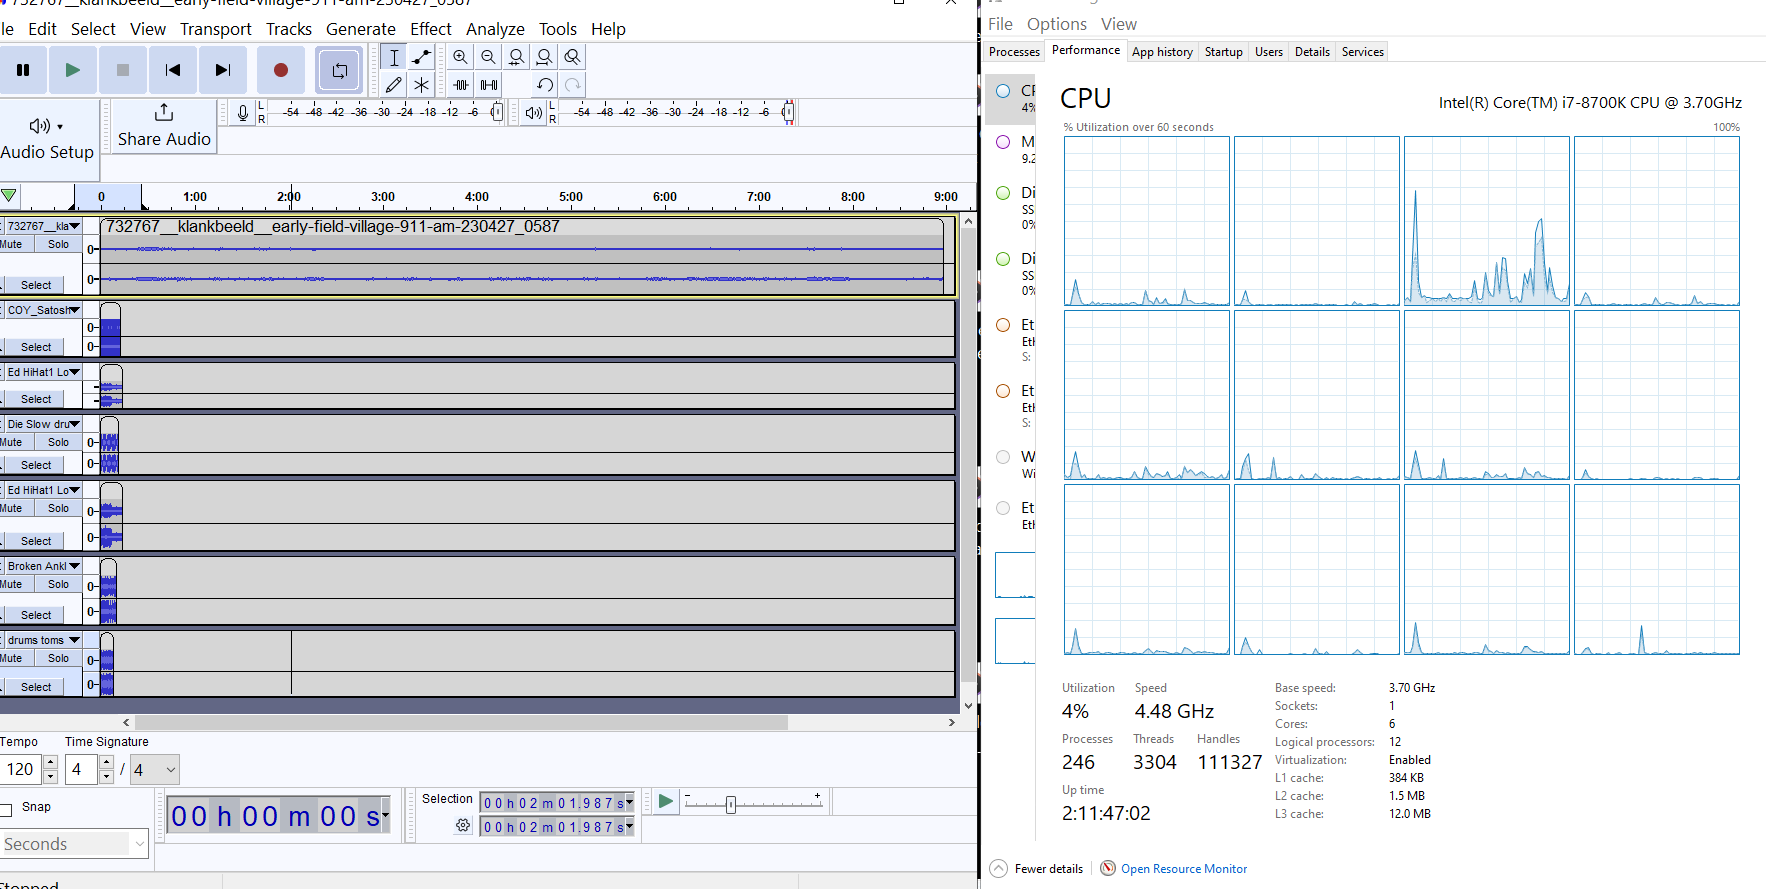The image size is (1766, 889).
Task: Click the Redo arrow
Action: pos(572,85)
